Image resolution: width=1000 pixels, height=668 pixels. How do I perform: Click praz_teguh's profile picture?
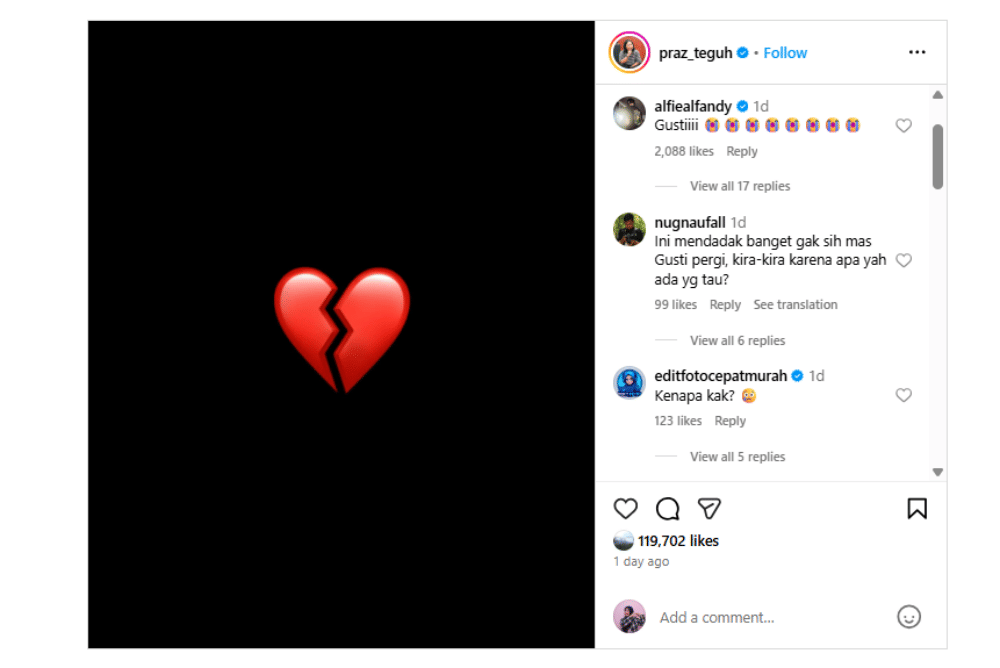coord(625,51)
